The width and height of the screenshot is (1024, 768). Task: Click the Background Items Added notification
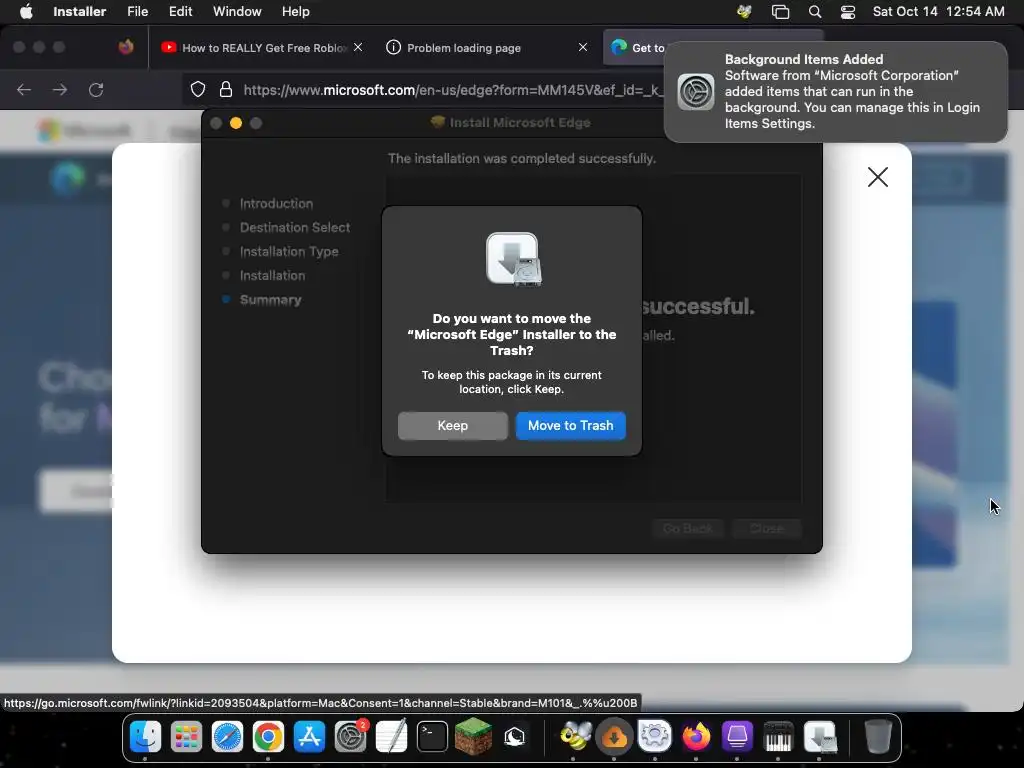[x=835, y=91]
